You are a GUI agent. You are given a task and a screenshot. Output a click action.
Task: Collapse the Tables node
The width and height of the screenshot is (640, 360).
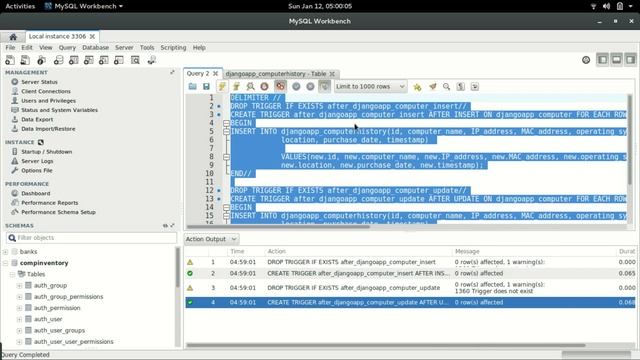(x=12, y=274)
